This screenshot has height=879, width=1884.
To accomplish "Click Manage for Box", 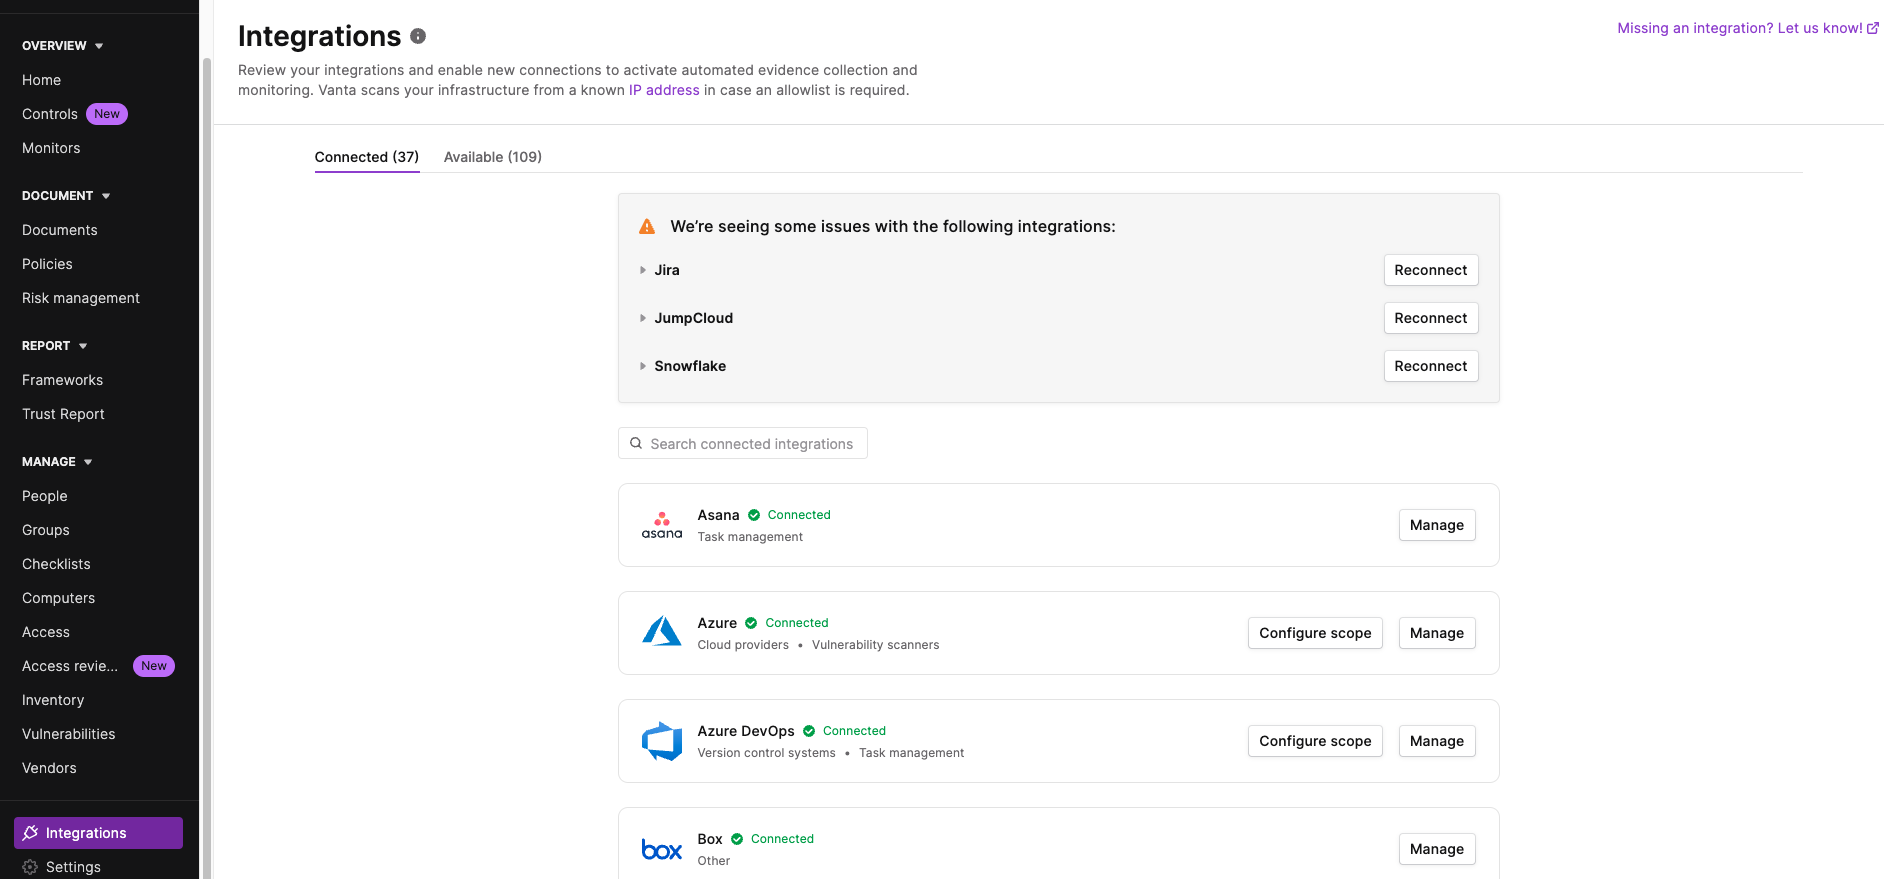I will click(x=1437, y=849).
